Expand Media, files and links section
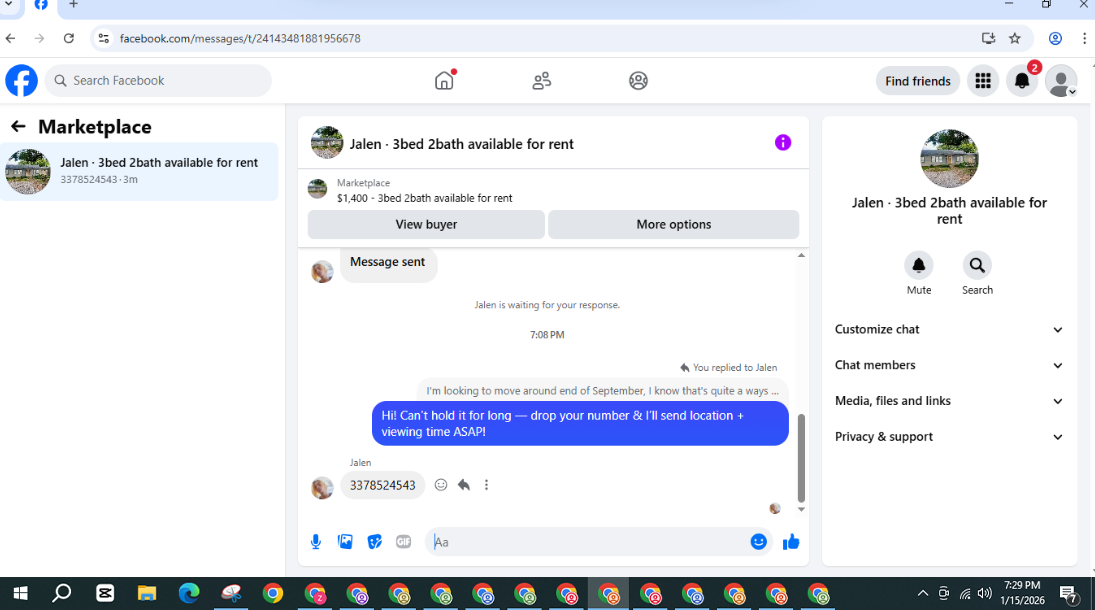The width and height of the screenshot is (1095, 610). click(949, 400)
